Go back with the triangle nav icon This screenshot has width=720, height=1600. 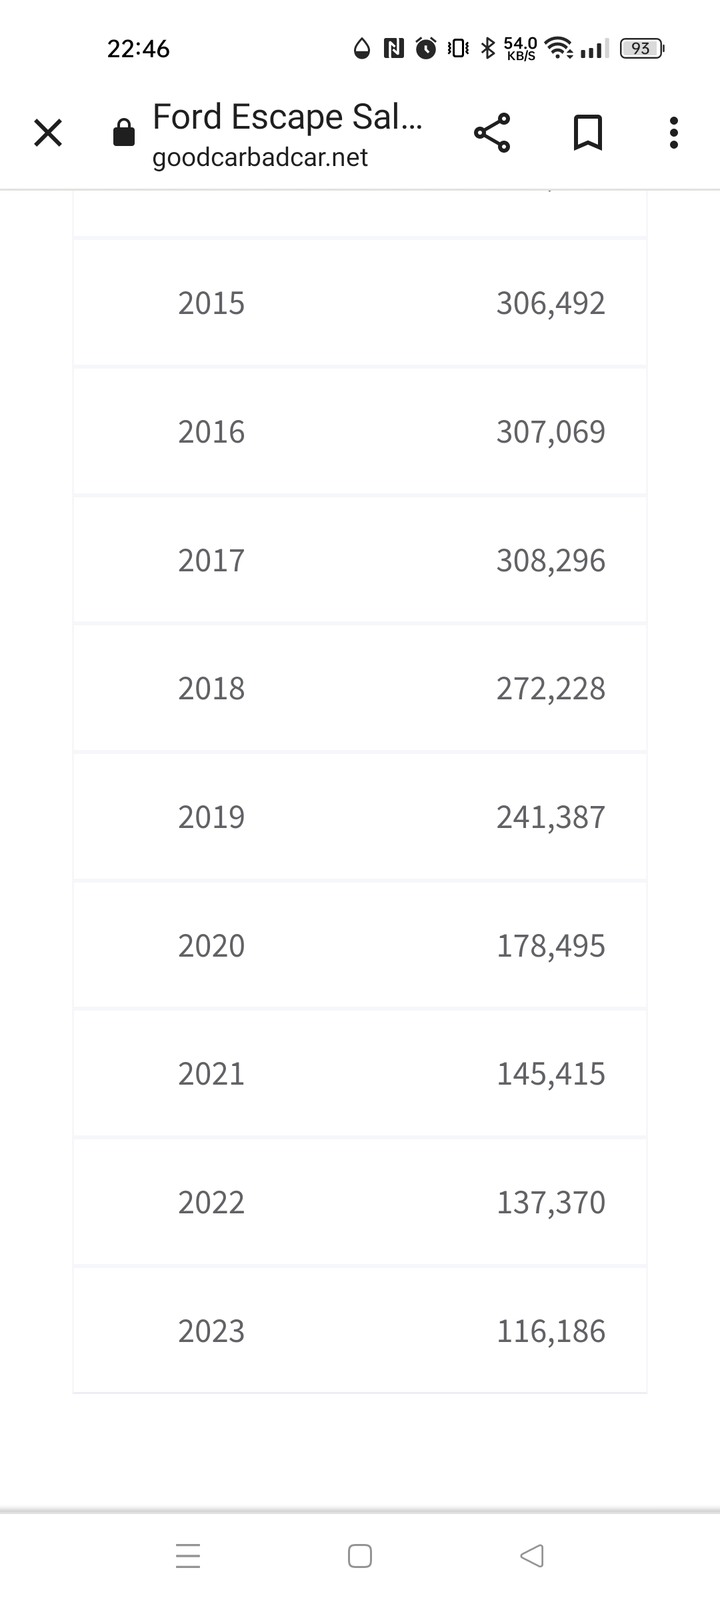(x=532, y=1556)
